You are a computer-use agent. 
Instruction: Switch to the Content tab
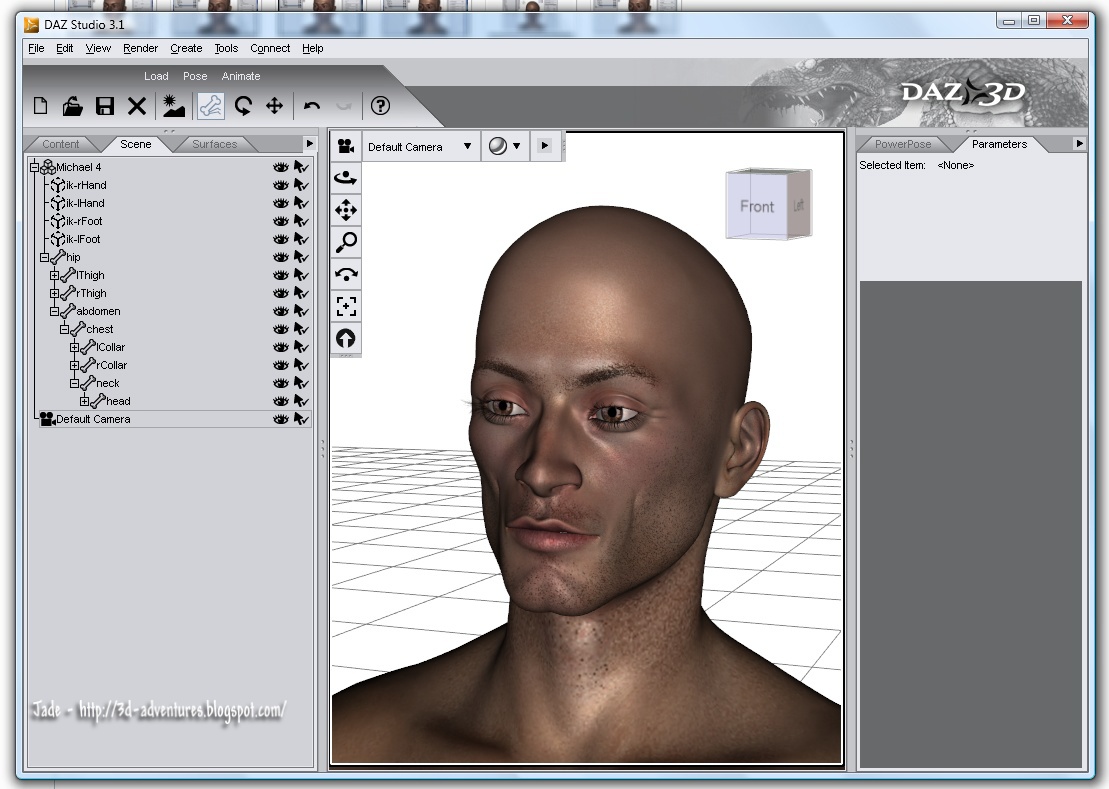click(x=60, y=144)
